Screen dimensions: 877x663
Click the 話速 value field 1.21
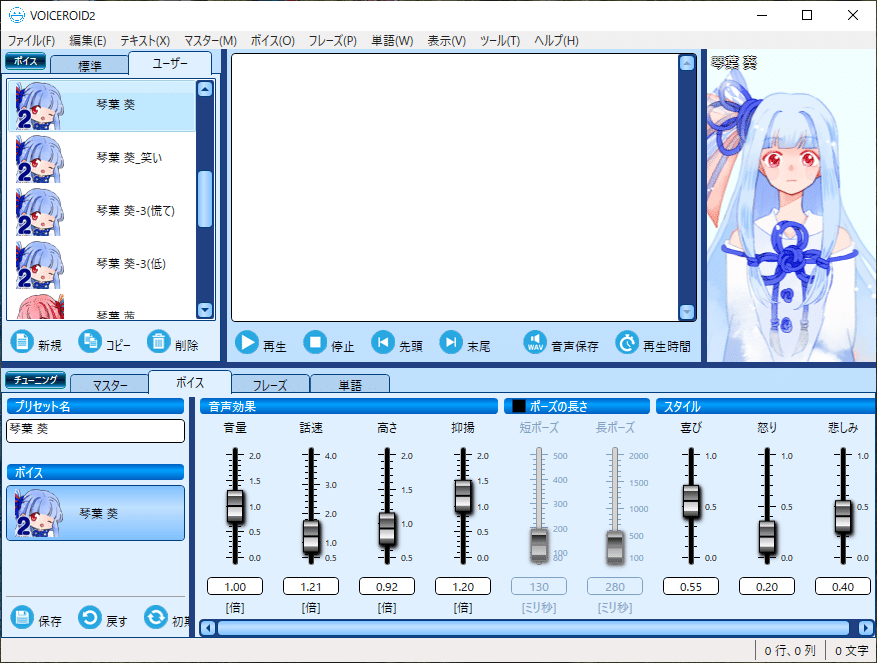tap(311, 586)
